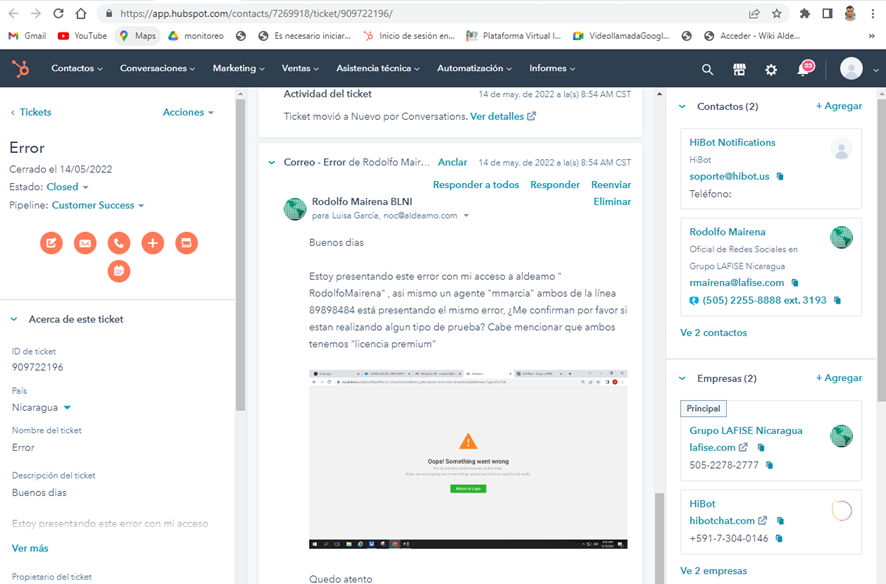Open the HubSpot search magnifier
The width and height of the screenshot is (886, 584).
pyautogui.click(x=707, y=69)
